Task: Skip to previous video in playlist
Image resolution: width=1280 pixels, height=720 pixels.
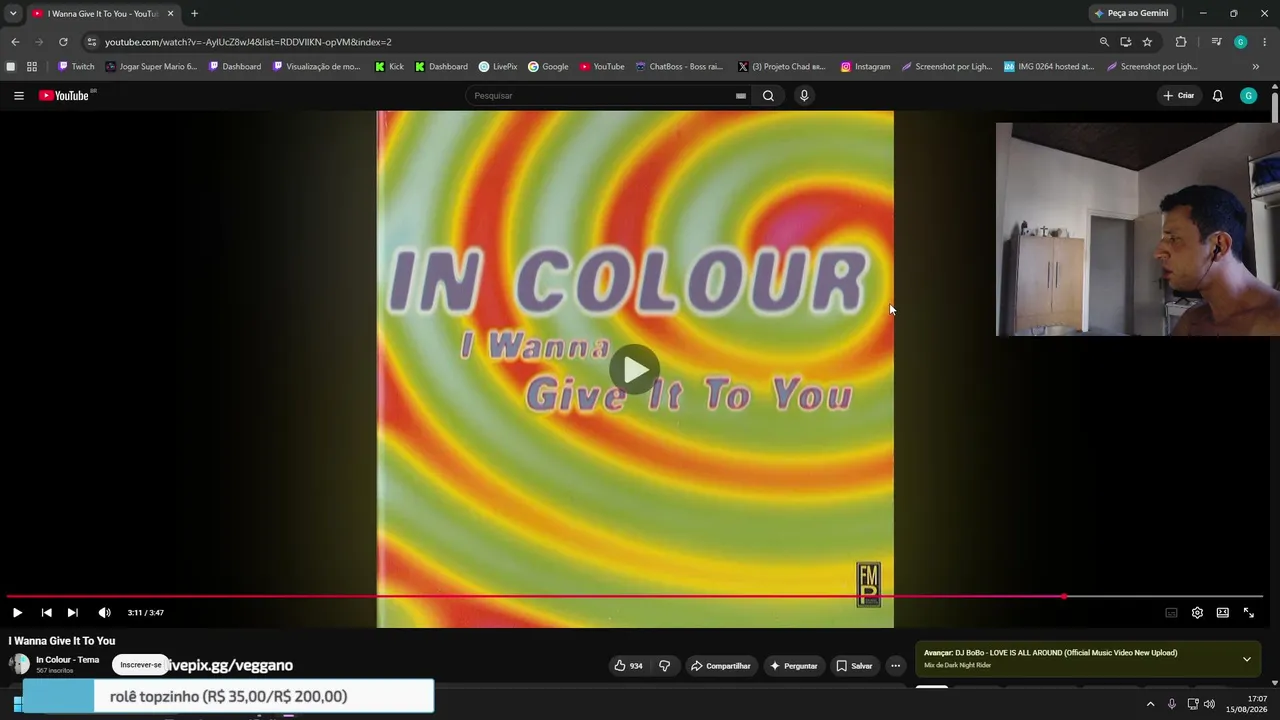Action: click(46, 613)
